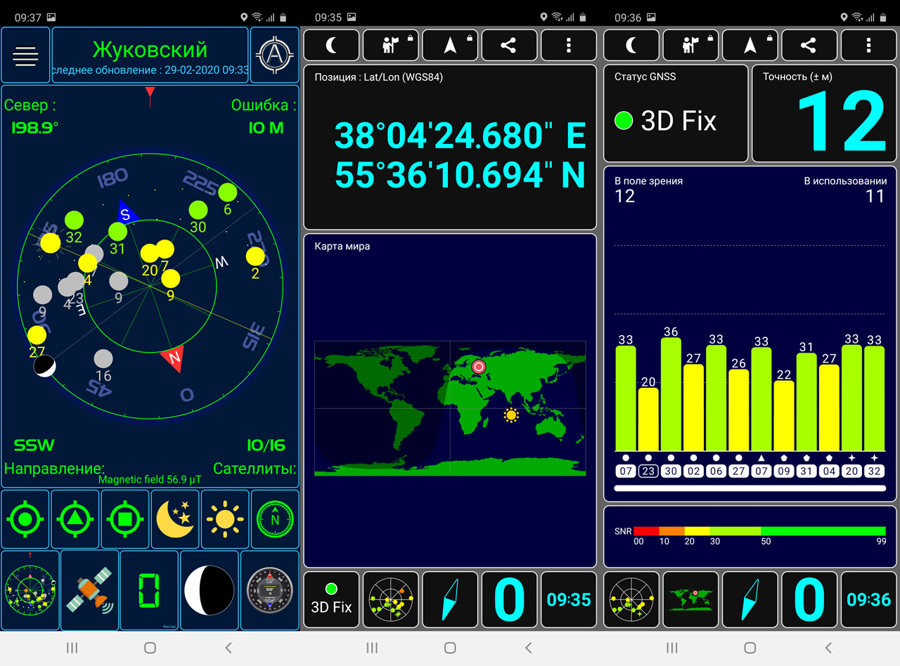Select the green triangle target icon

(x=75, y=520)
